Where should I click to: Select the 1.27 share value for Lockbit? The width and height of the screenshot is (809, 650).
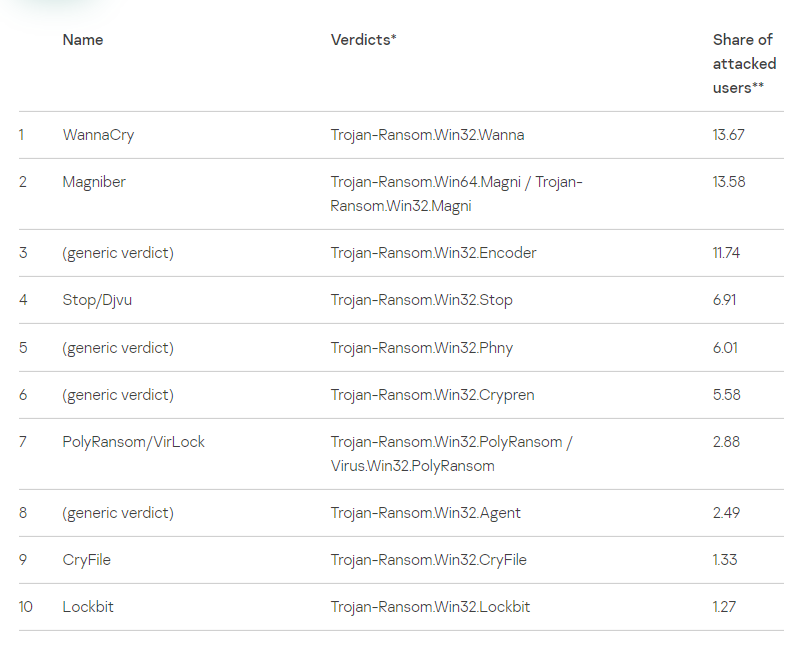(725, 607)
